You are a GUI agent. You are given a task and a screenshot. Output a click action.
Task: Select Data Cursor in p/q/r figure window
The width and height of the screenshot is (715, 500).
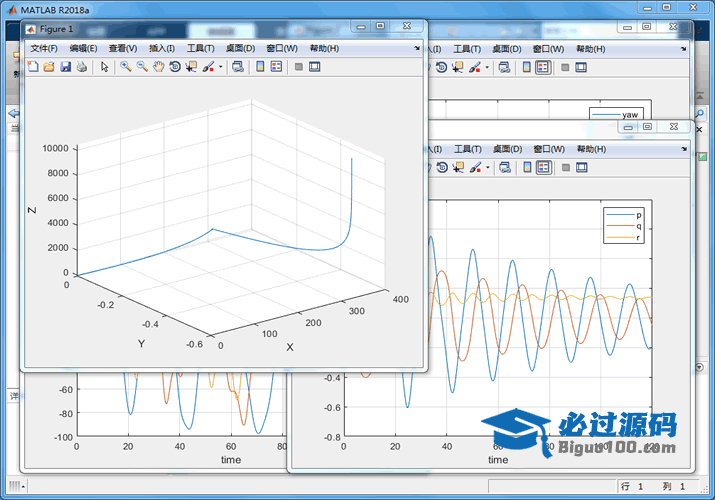[x=458, y=167]
